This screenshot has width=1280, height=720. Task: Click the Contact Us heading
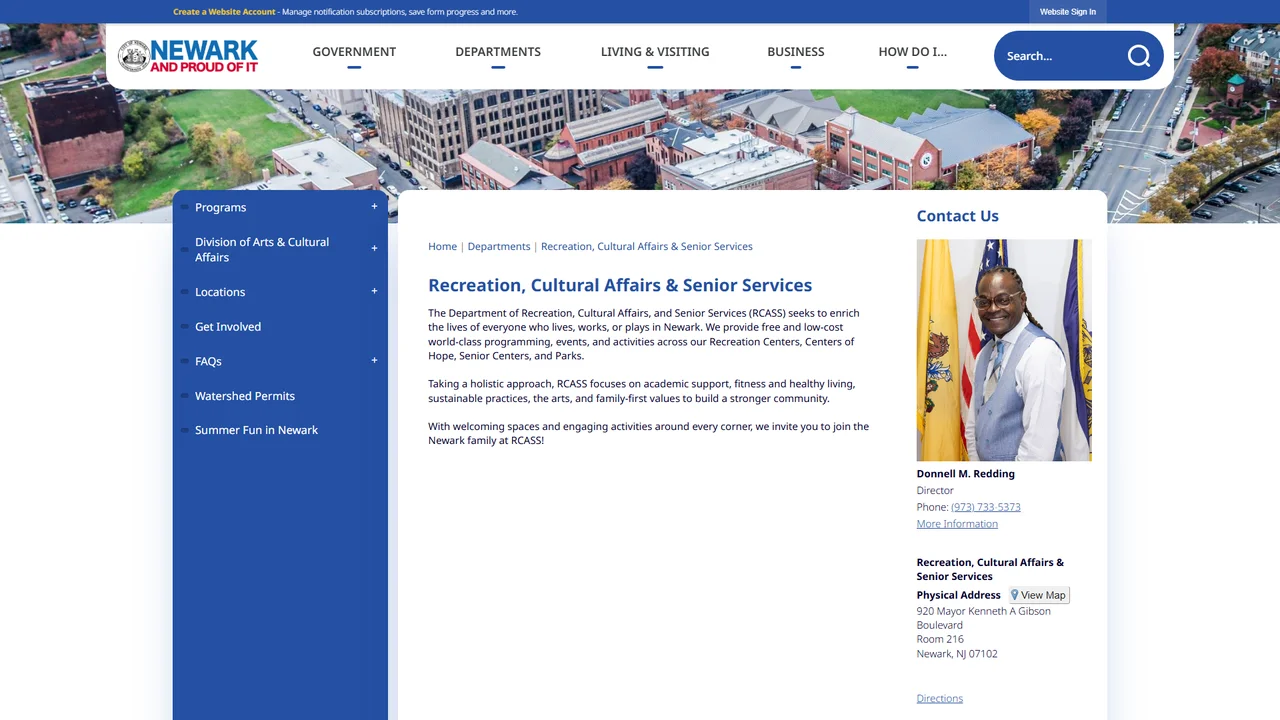tap(958, 216)
